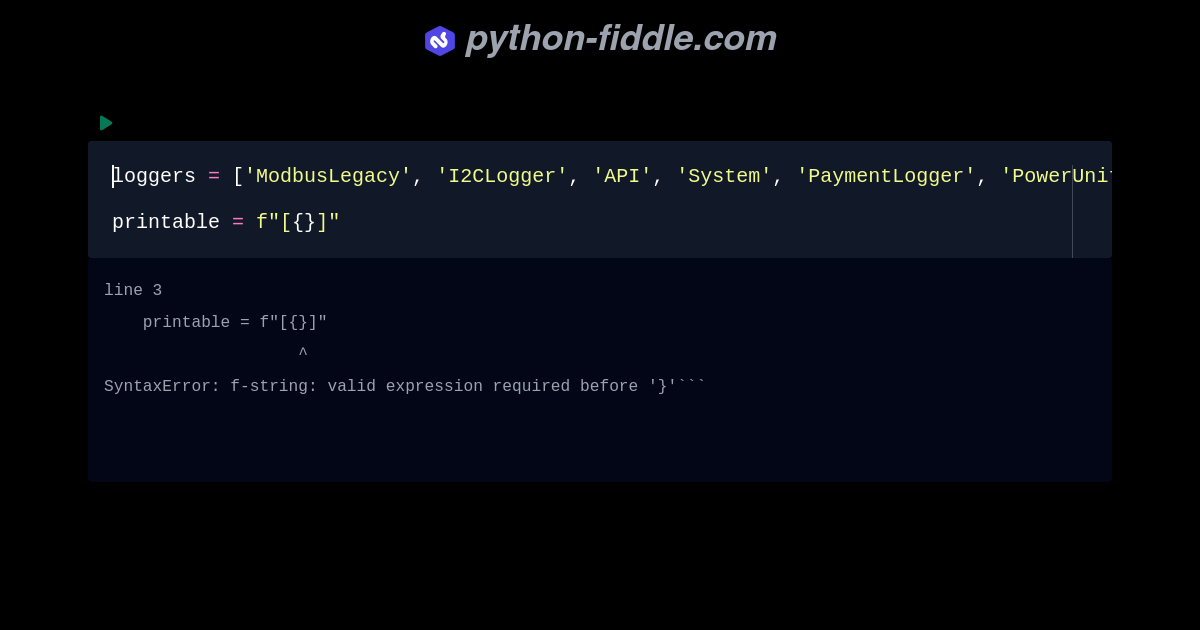Click the green Run code button
Screen dimensions: 1200x630
(106, 123)
